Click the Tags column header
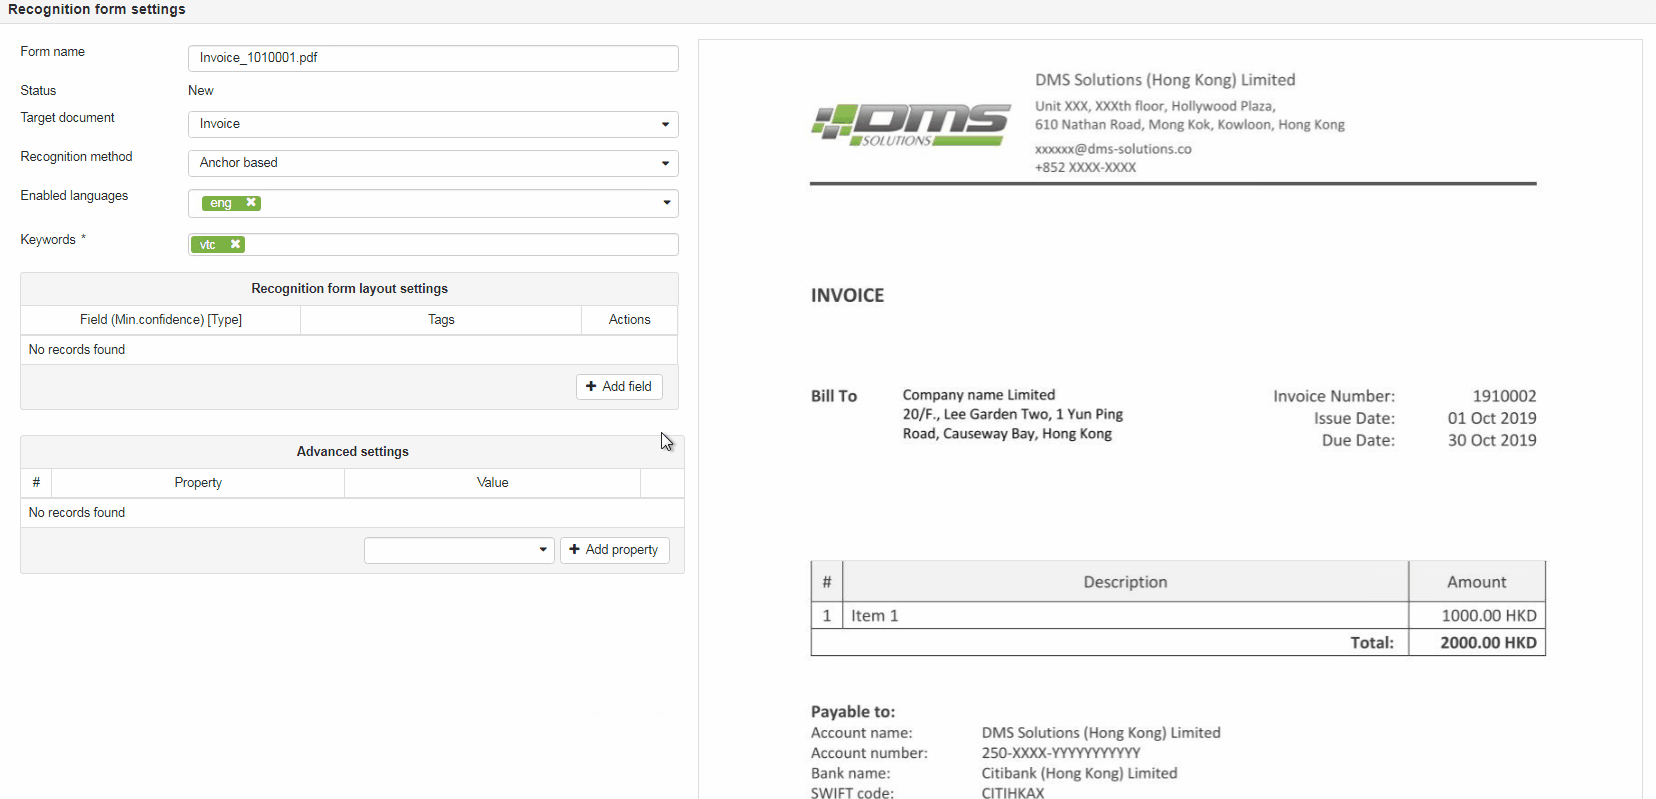The width and height of the screenshot is (1656, 799). point(441,320)
